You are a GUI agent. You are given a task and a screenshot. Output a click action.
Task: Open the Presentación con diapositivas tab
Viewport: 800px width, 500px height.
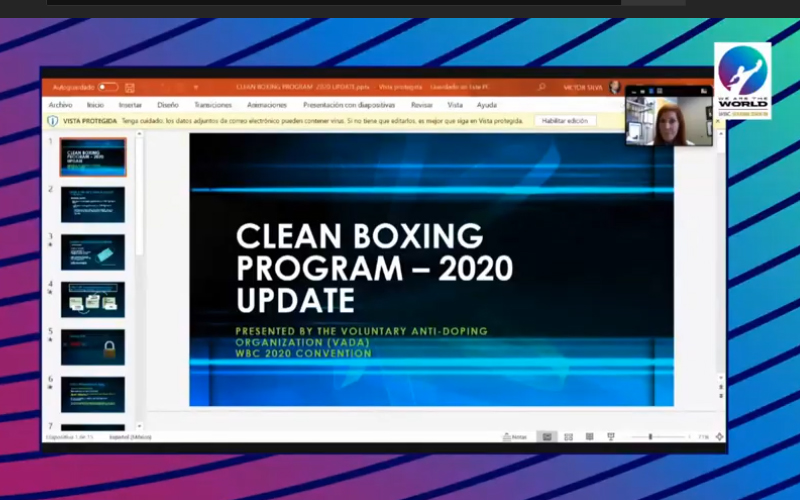[x=349, y=104]
